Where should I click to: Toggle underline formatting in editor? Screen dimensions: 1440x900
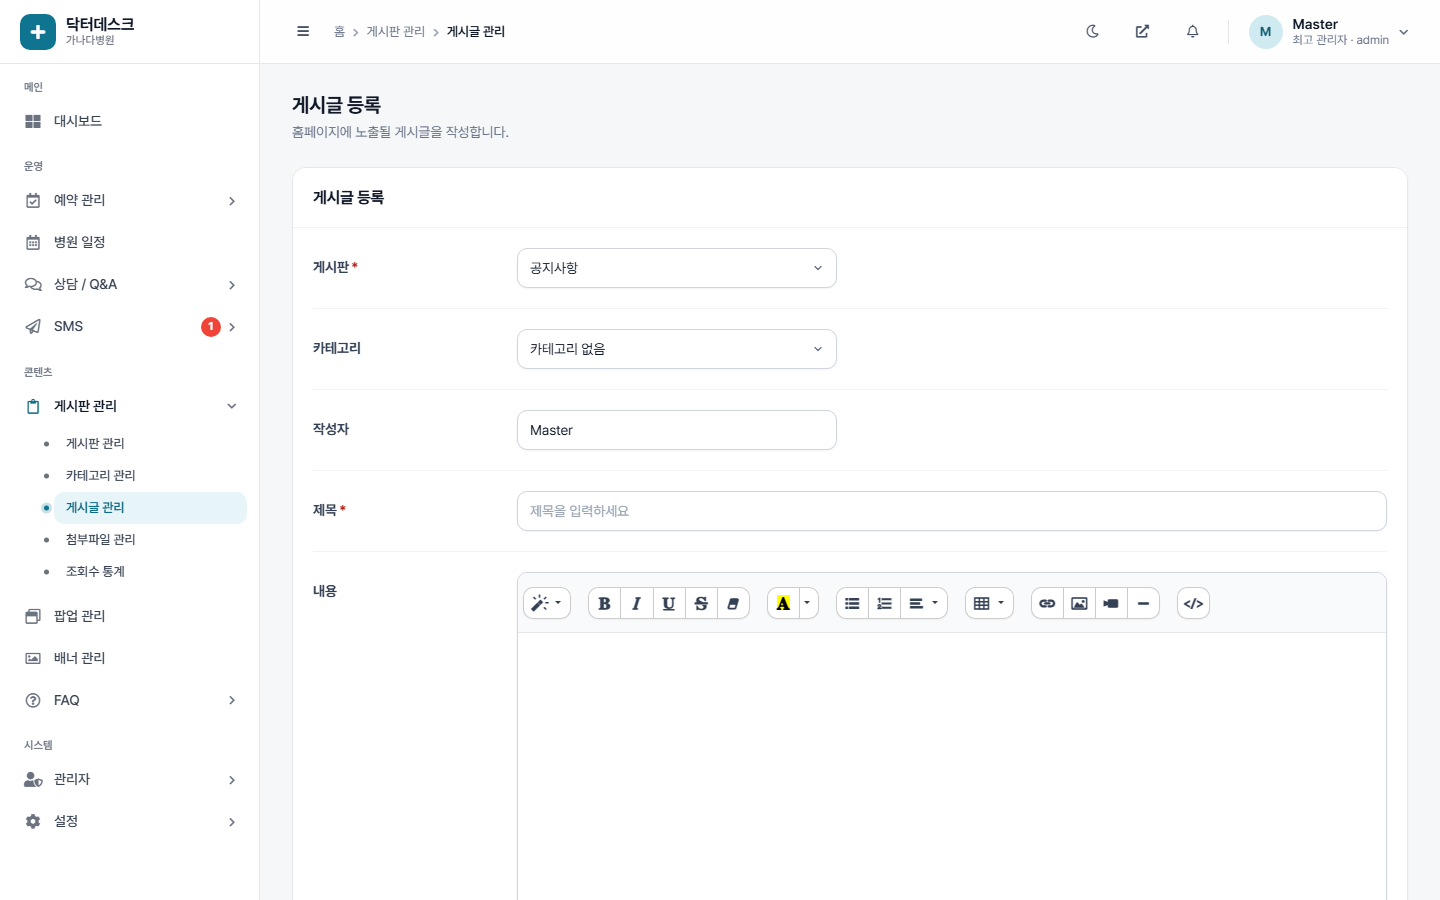pos(669,603)
